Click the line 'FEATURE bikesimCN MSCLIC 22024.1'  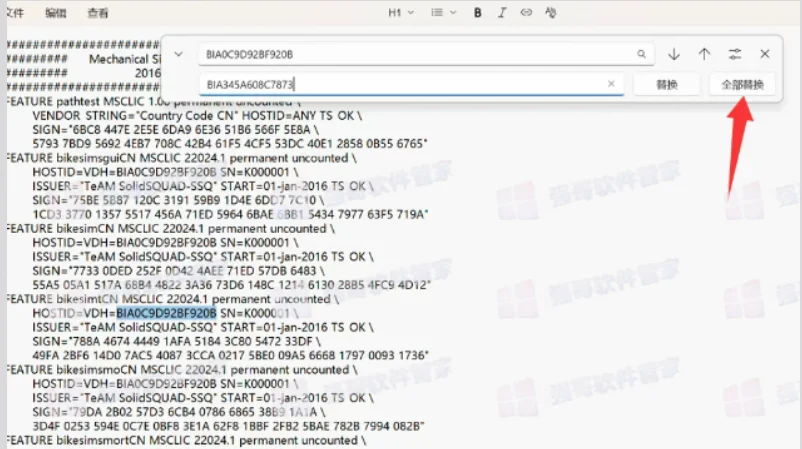click(171, 229)
